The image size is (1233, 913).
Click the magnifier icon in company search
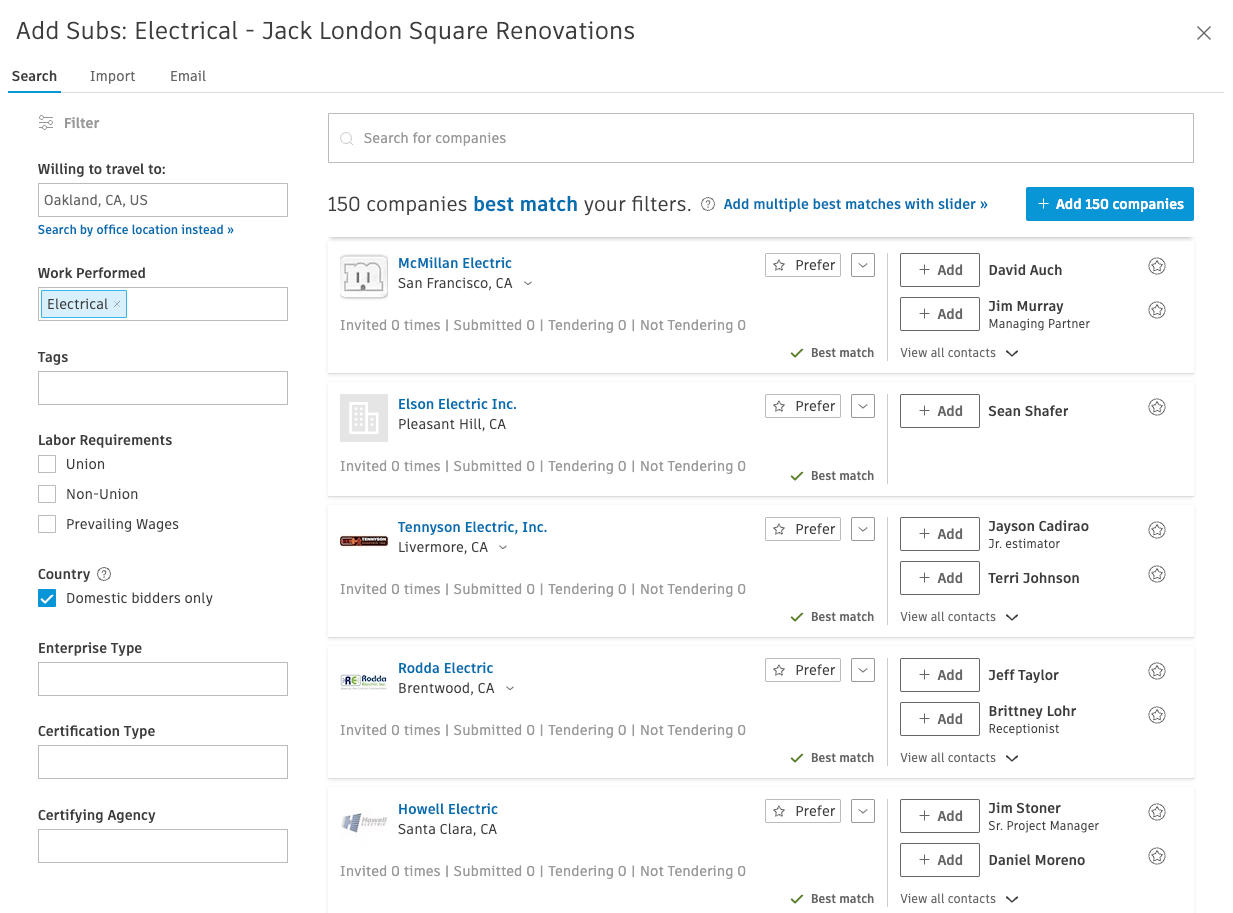point(347,139)
